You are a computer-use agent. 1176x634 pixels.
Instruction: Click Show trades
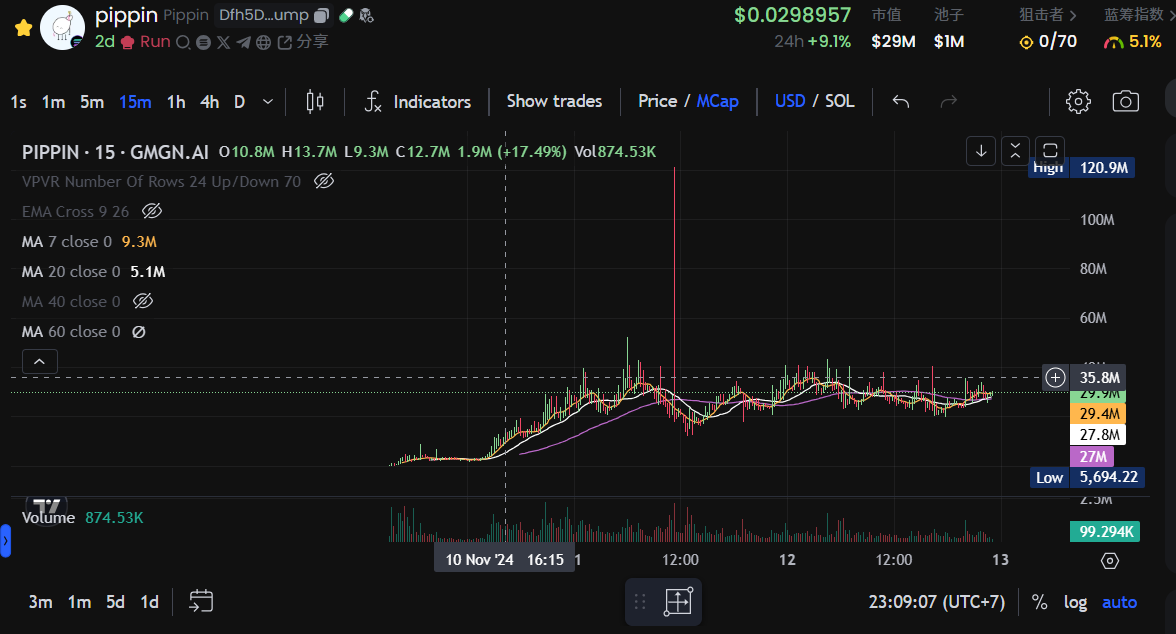(x=554, y=101)
